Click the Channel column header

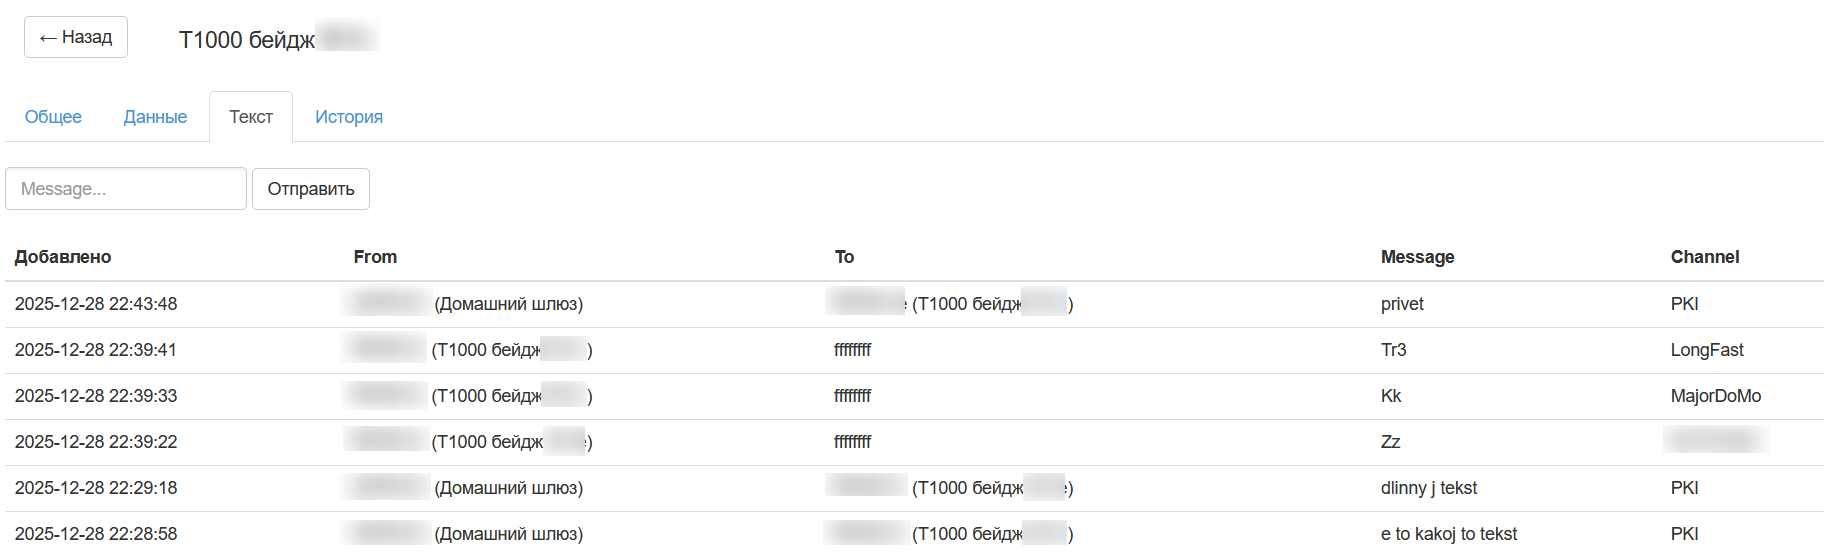pos(1704,257)
